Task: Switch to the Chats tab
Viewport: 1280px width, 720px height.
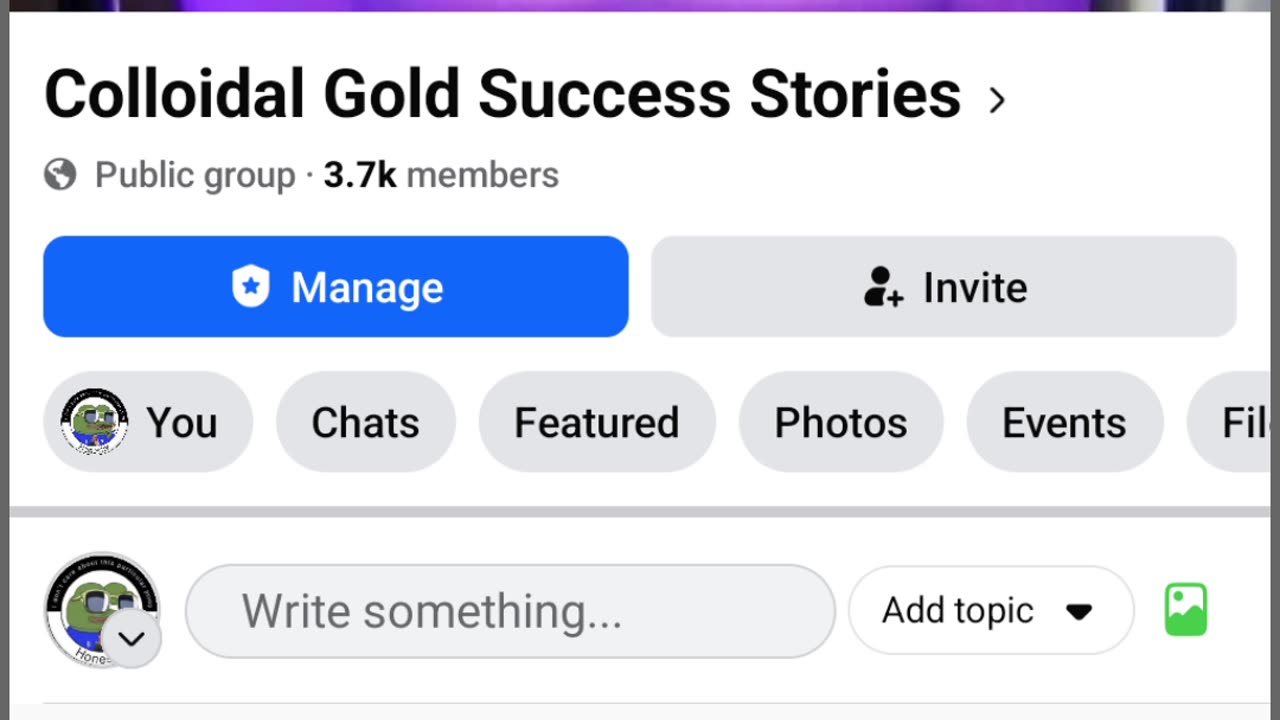Action: point(365,422)
